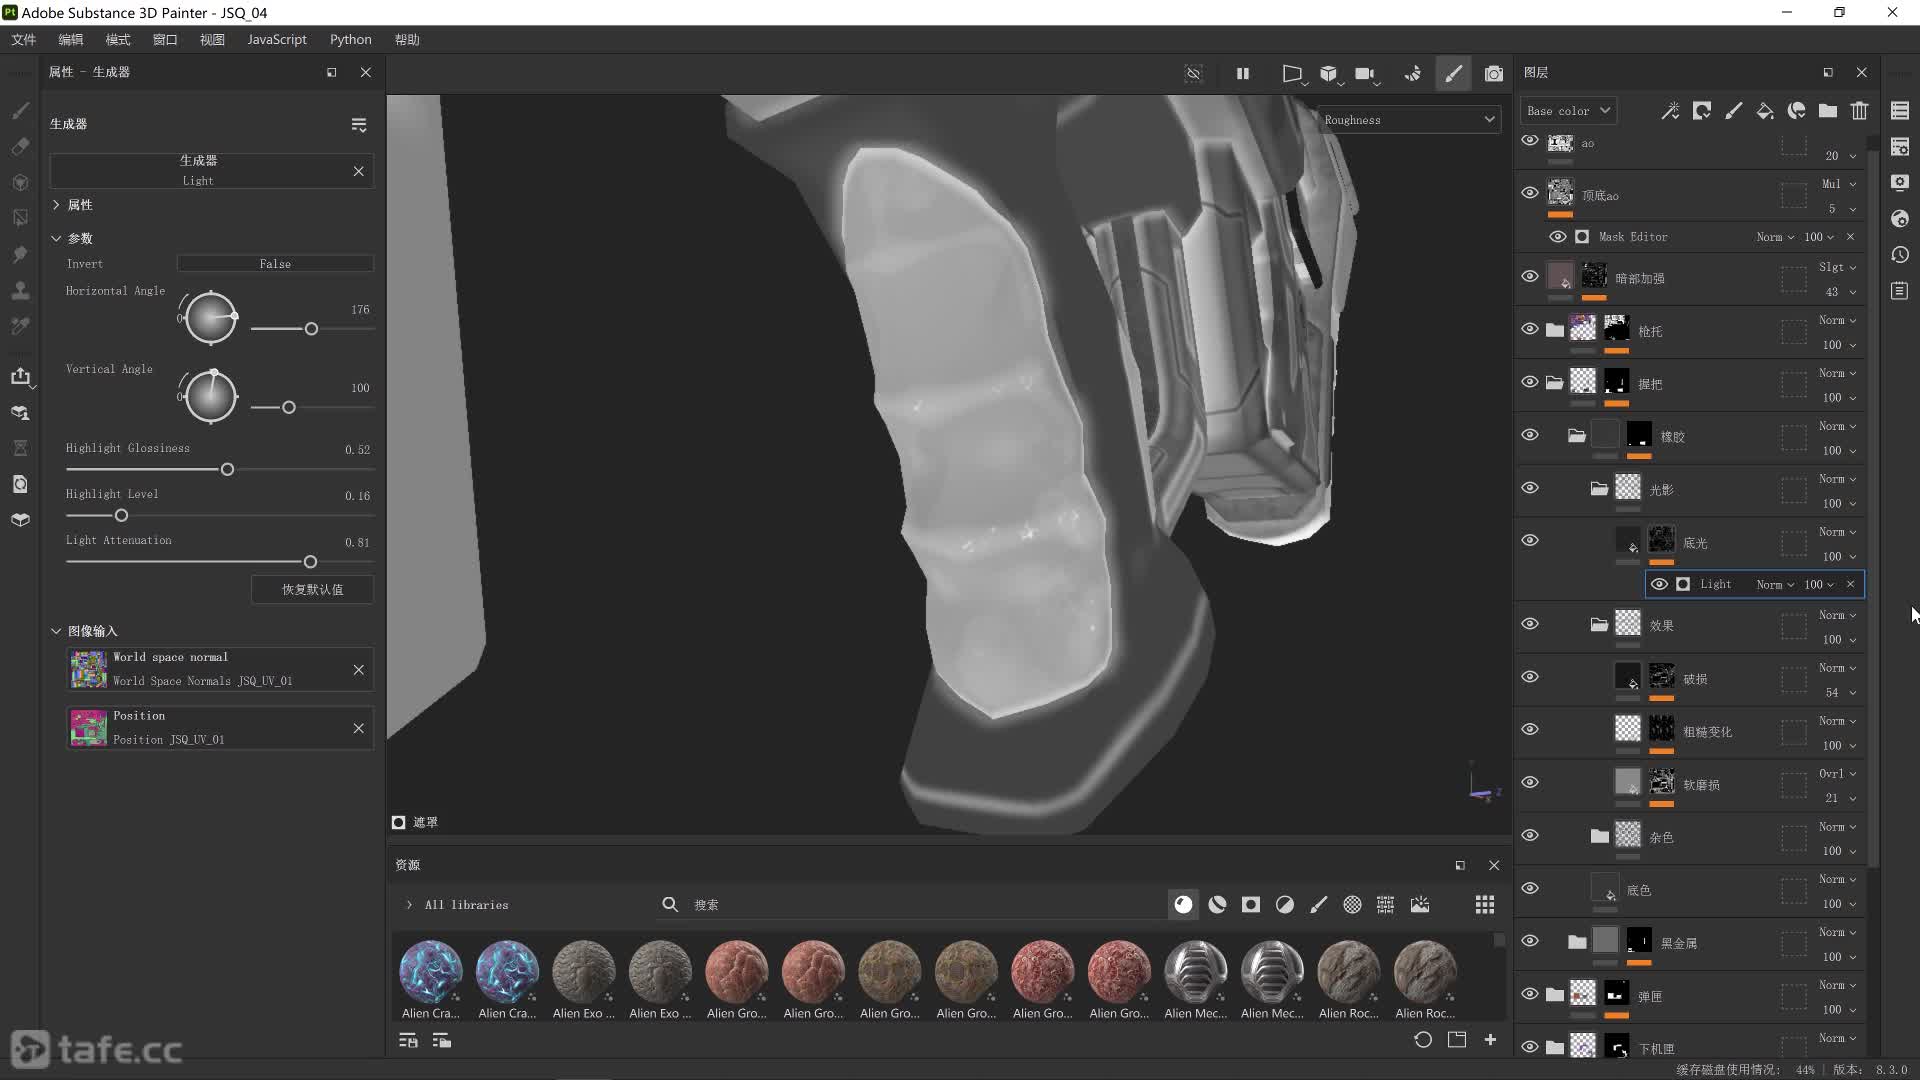The image size is (1920, 1080).
Task: Hide the 暗部加强 layer
Action: click(x=1530, y=276)
